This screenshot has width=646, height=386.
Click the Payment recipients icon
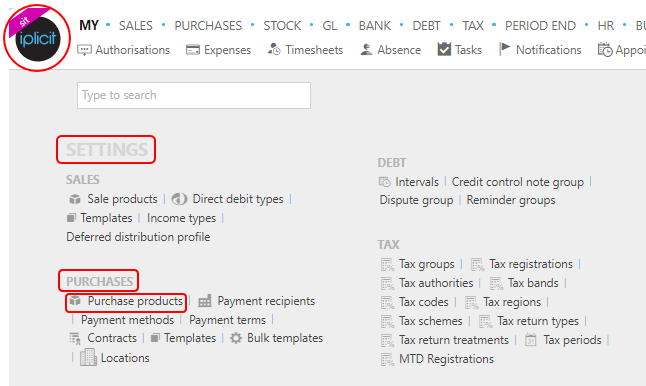[x=205, y=301]
